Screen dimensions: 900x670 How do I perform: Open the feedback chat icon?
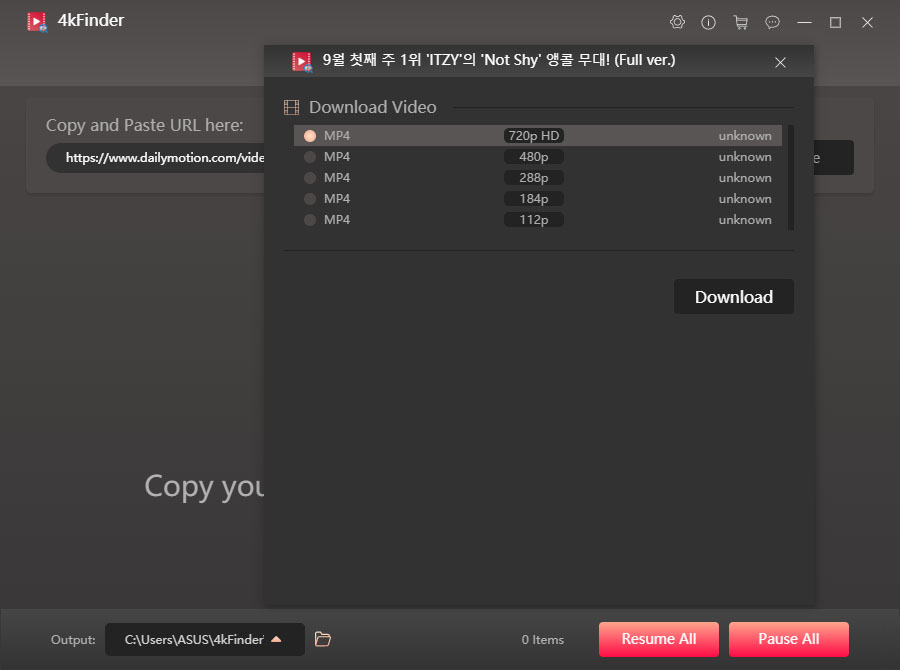[772, 22]
